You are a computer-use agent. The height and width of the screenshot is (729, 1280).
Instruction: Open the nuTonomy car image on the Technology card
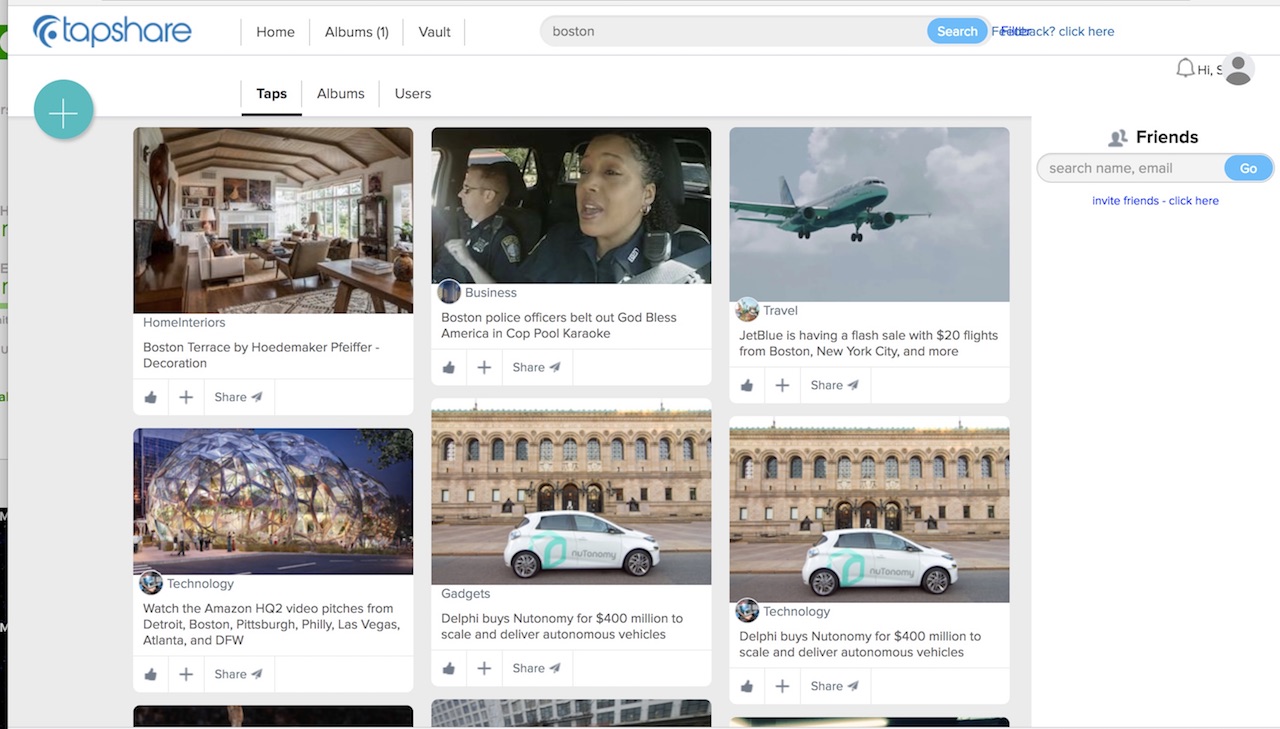point(869,510)
